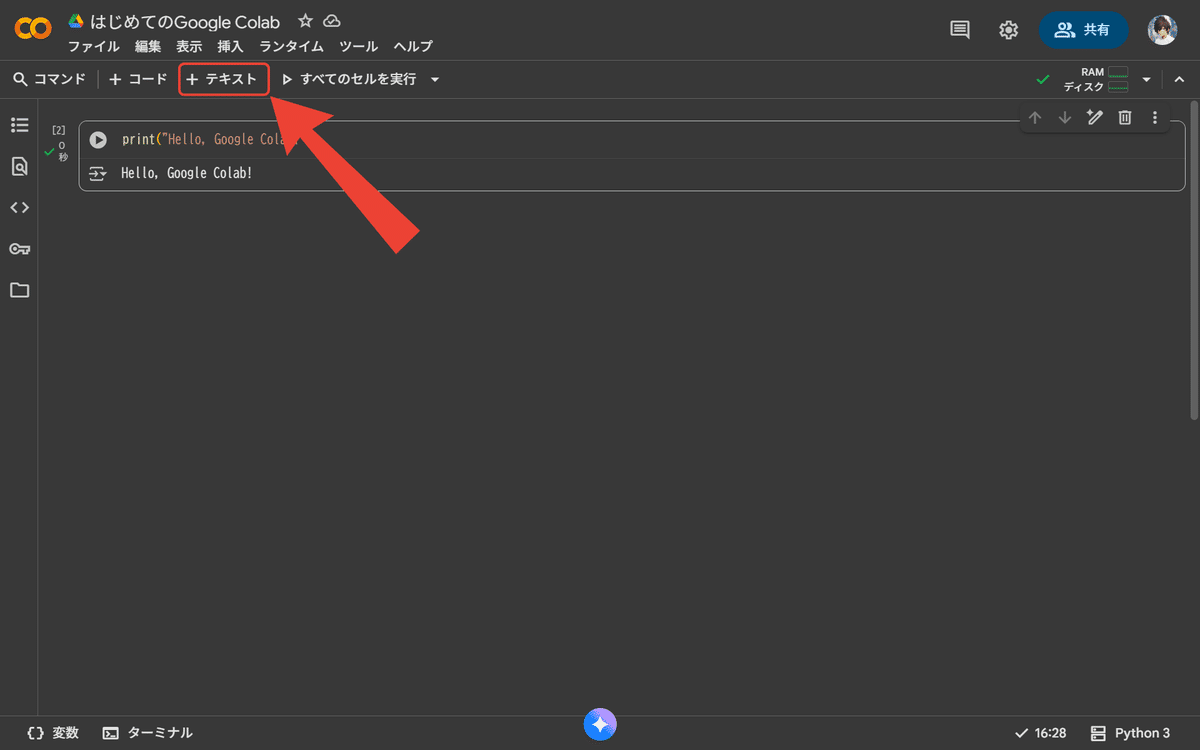Open the ランタイム menu
The height and width of the screenshot is (750, 1200).
pyautogui.click(x=291, y=46)
